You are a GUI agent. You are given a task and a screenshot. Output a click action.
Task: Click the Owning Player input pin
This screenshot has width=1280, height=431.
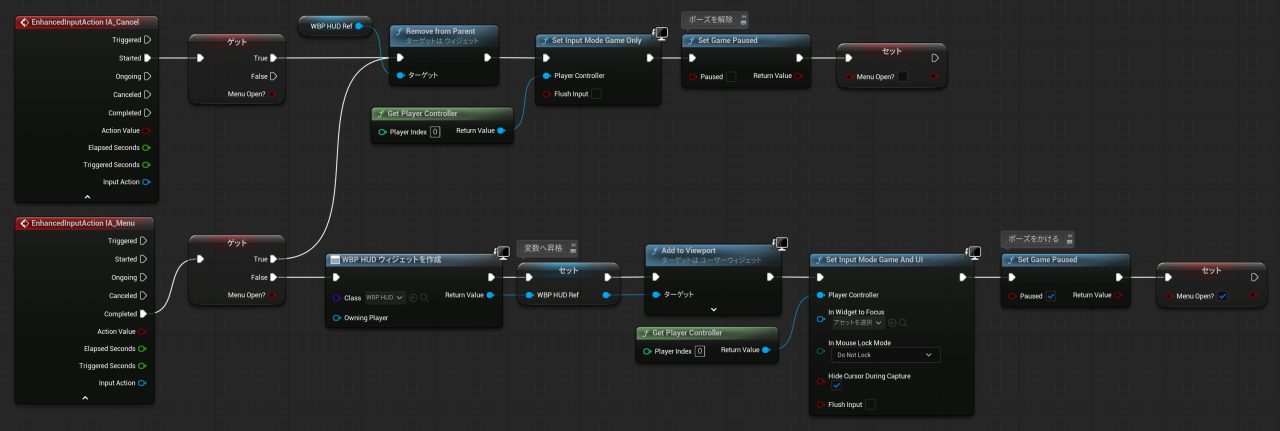click(x=336, y=318)
